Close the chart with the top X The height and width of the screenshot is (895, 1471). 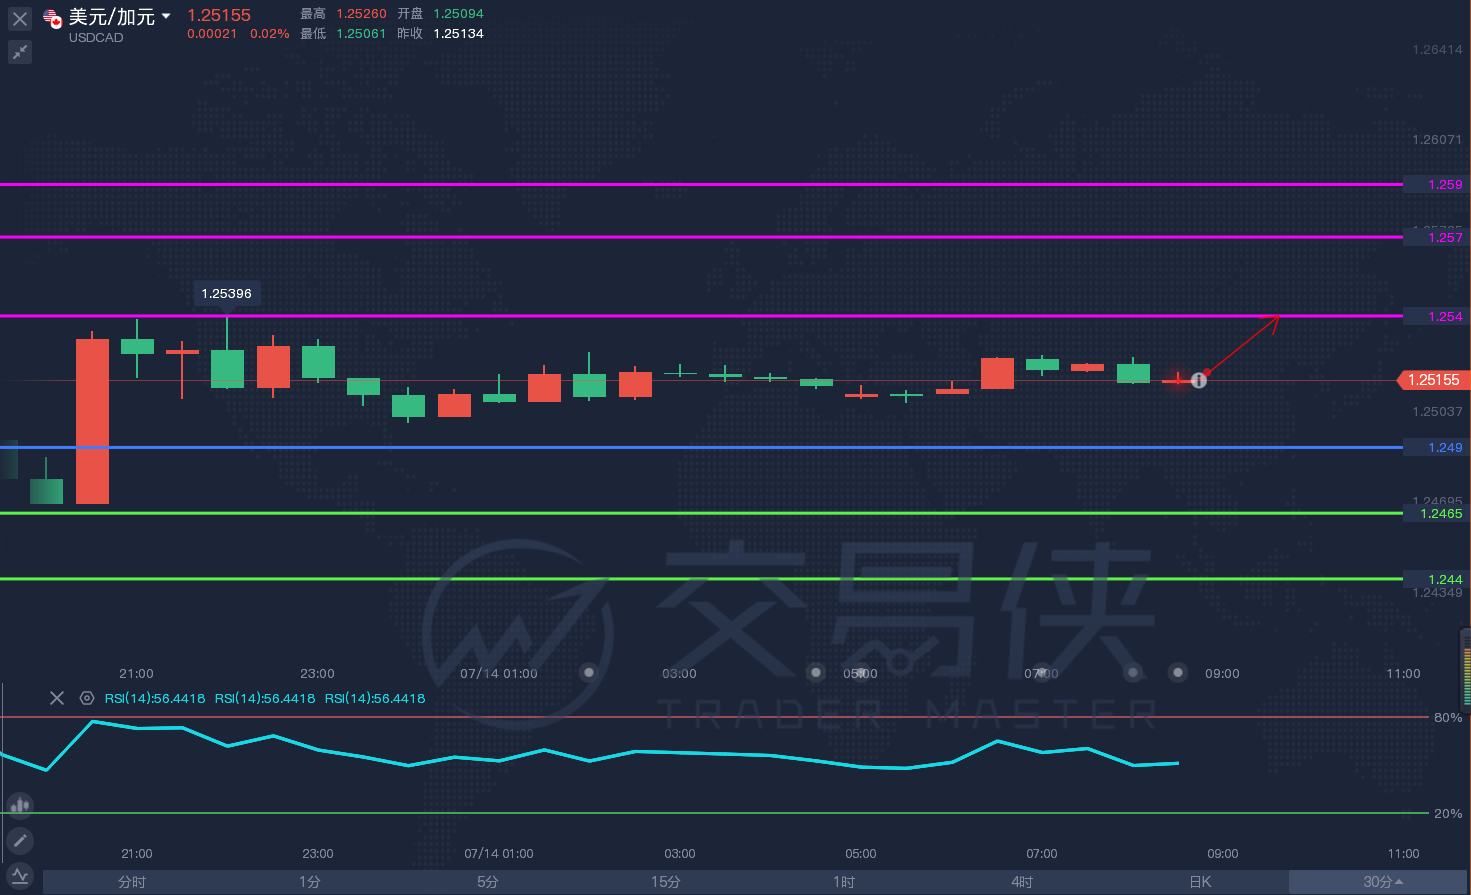[x=20, y=18]
